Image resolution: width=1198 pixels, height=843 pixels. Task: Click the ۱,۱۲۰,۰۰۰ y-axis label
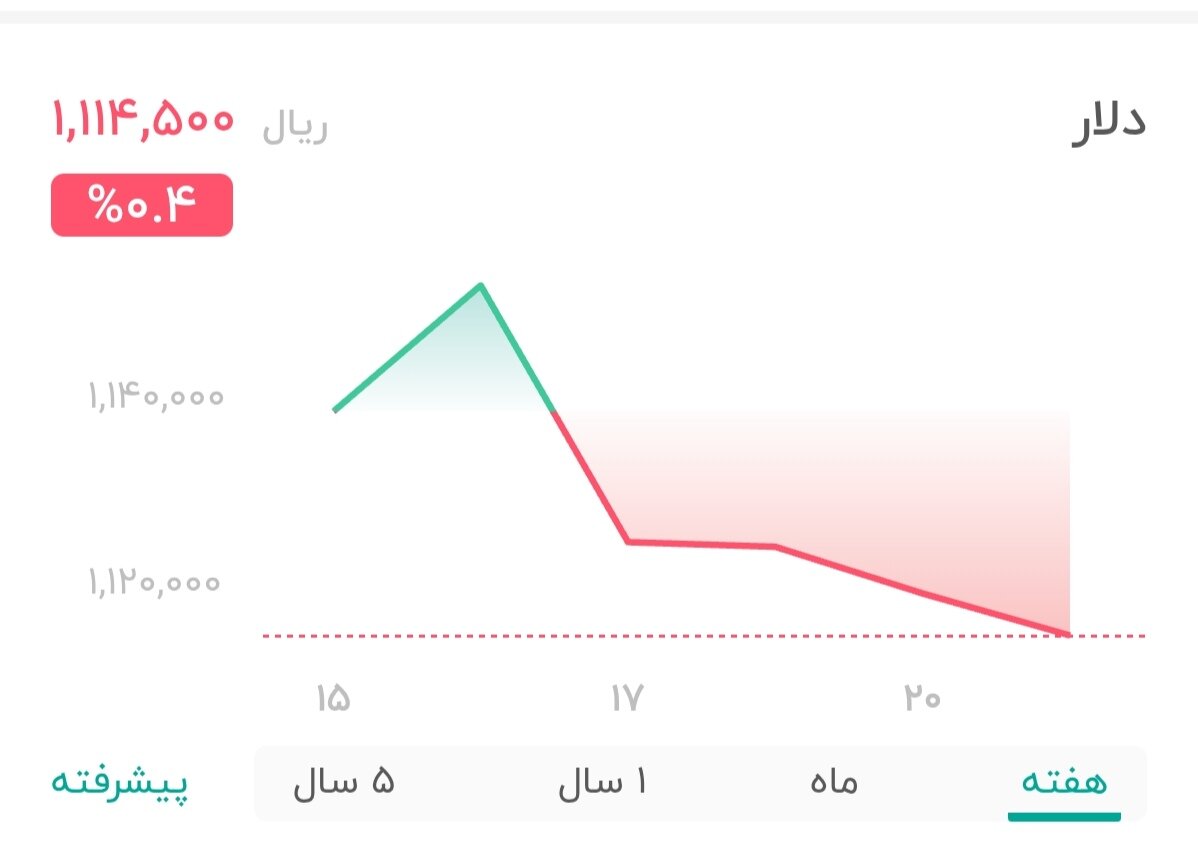point(155,582)
